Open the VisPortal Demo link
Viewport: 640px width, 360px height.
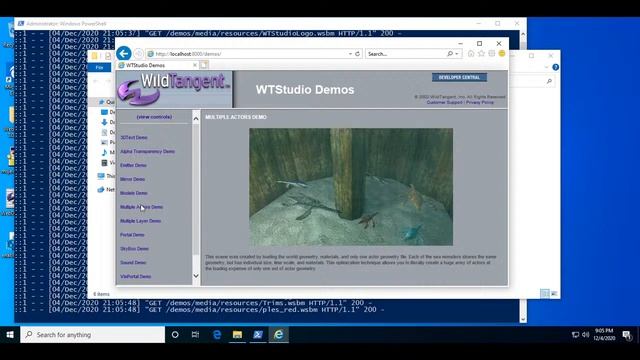click(136, 276)
